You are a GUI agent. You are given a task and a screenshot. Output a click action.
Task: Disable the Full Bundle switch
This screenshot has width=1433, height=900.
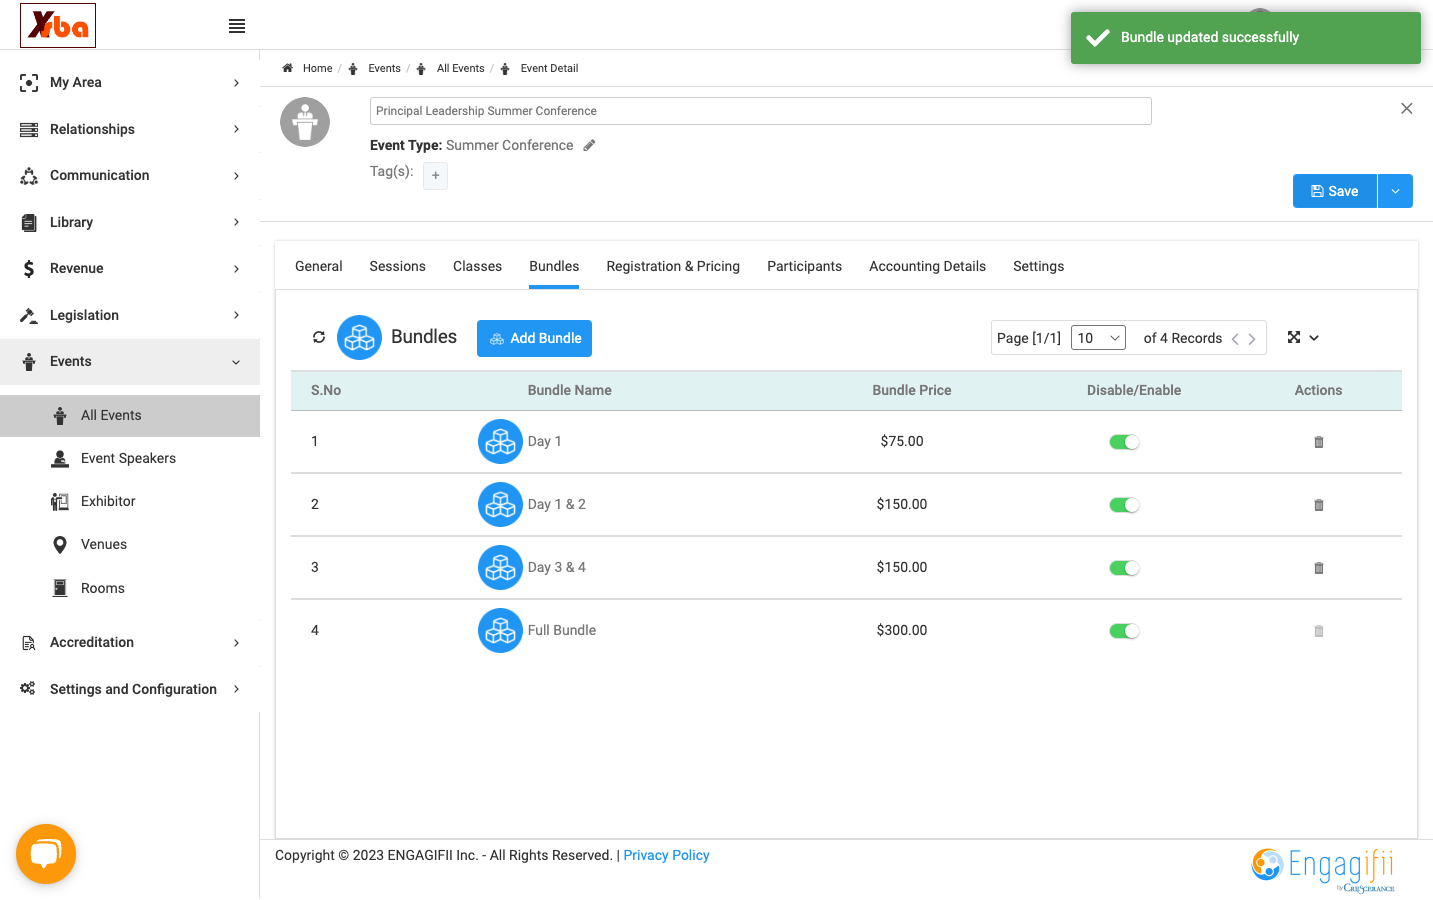pos(1124,631)
